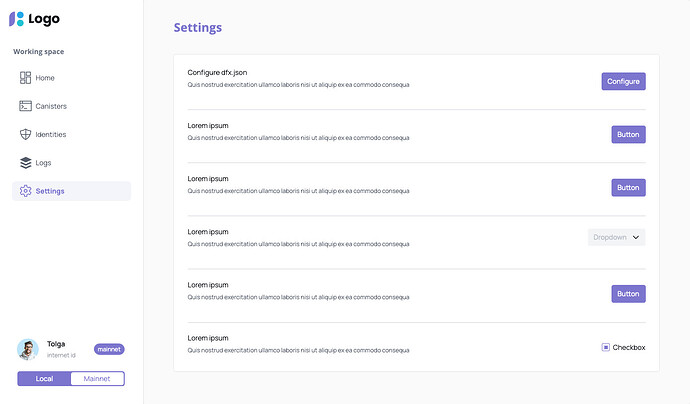
Task: Select the Home menu item
Action: click(45, 78)
